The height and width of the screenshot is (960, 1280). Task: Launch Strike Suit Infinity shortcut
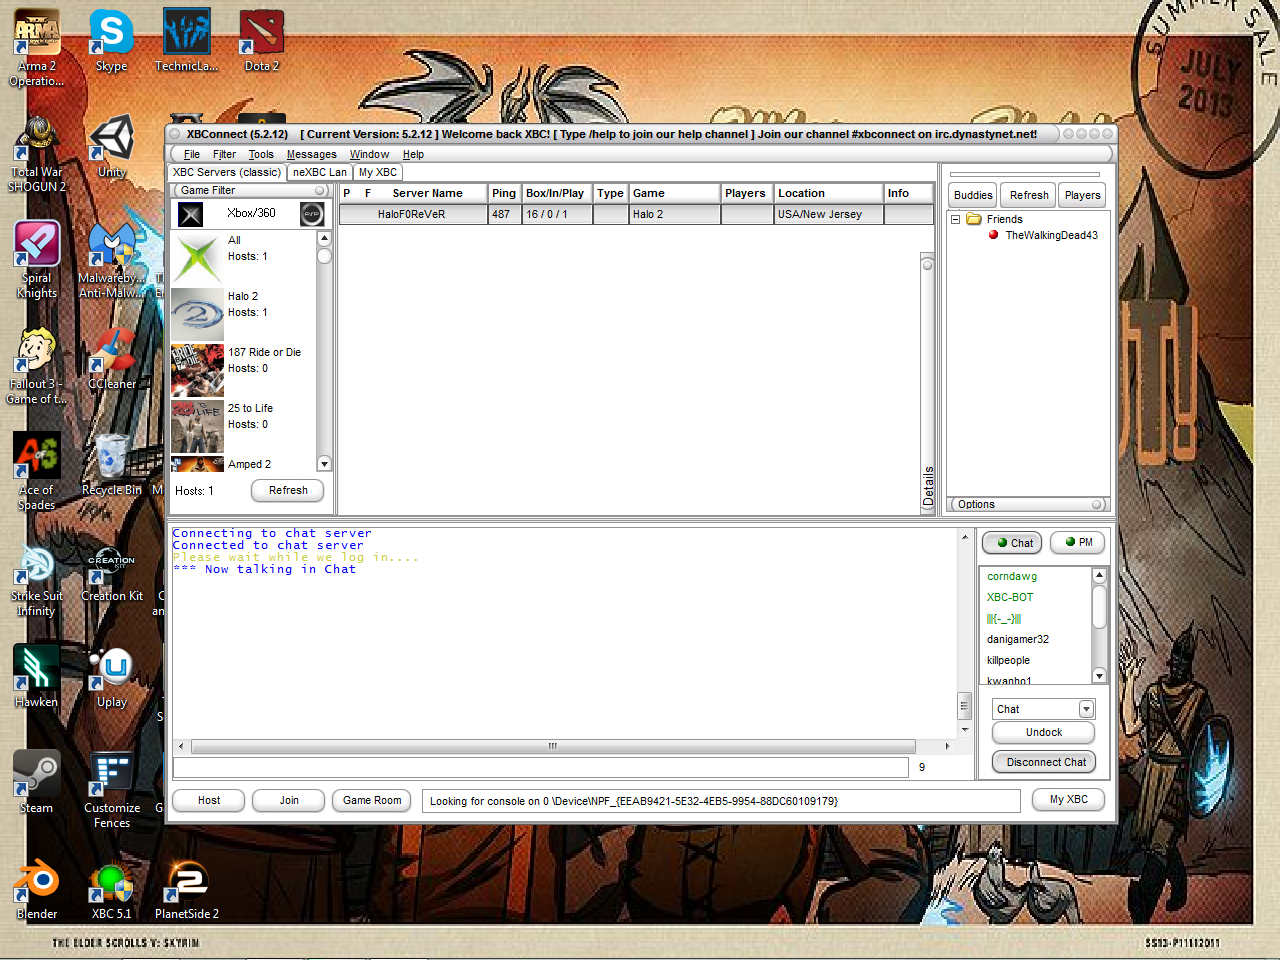click(x=37, y=578)
